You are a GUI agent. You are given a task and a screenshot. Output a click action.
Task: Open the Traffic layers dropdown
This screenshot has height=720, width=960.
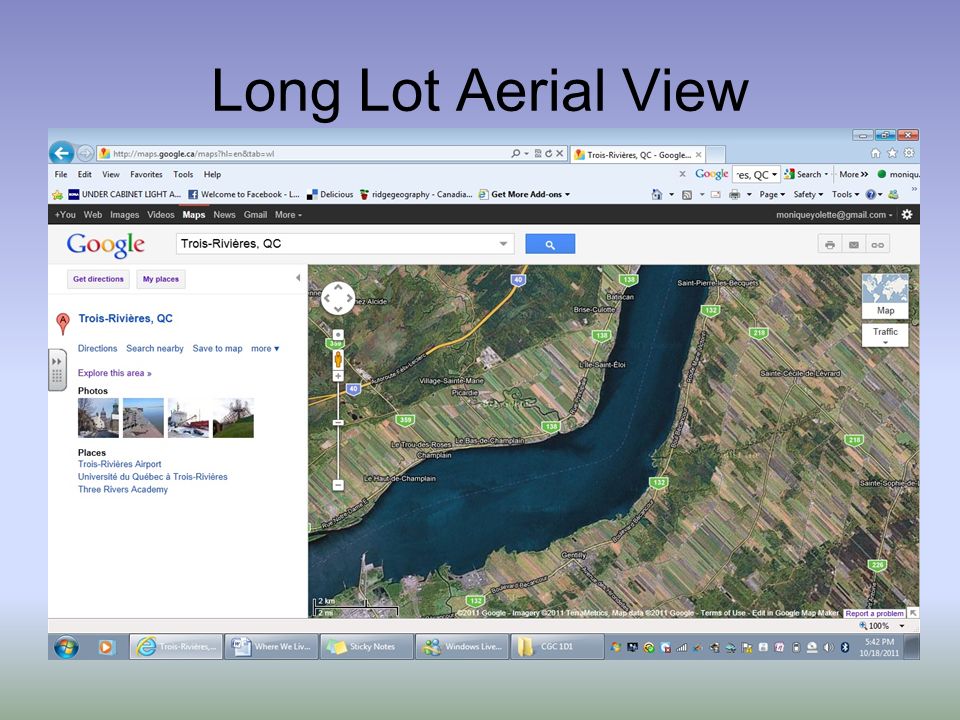885,335
